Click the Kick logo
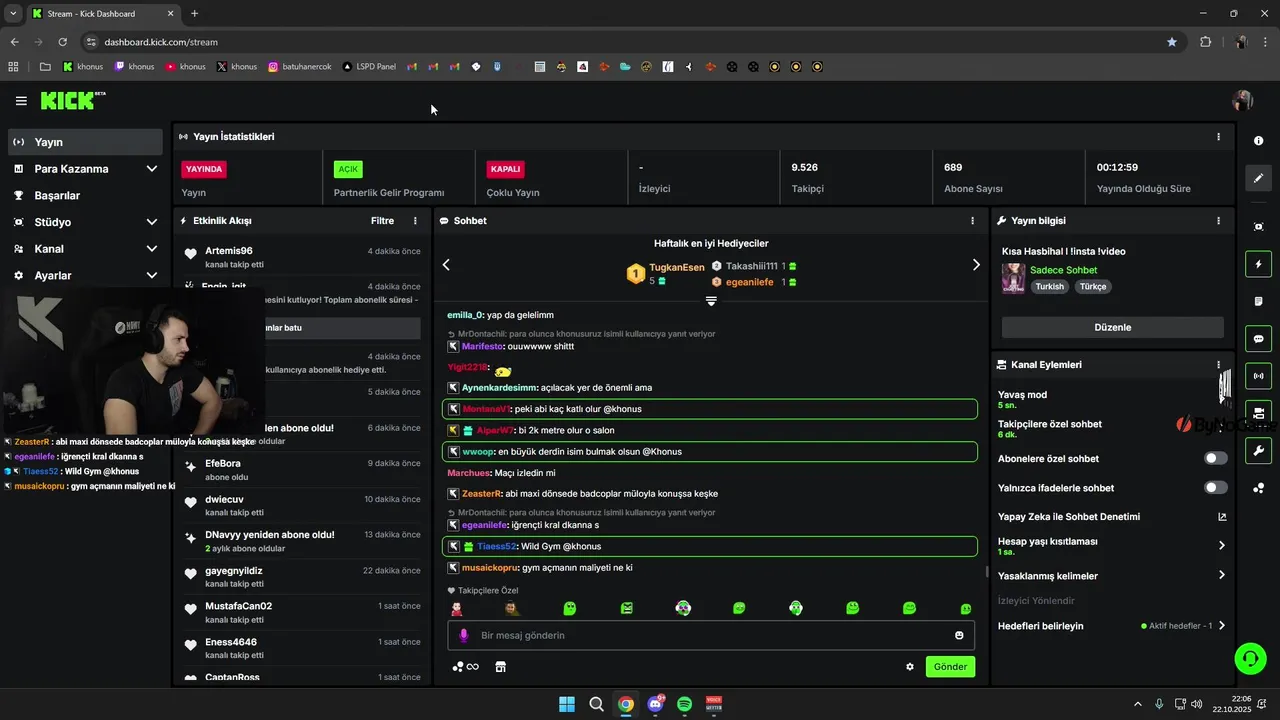 click(x=72, y=100)
